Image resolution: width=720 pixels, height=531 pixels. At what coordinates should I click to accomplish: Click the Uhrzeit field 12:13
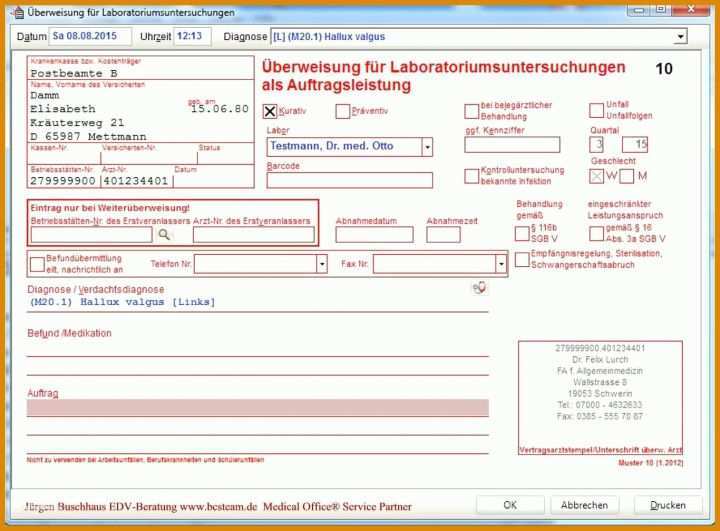click(x=192, y=36)
